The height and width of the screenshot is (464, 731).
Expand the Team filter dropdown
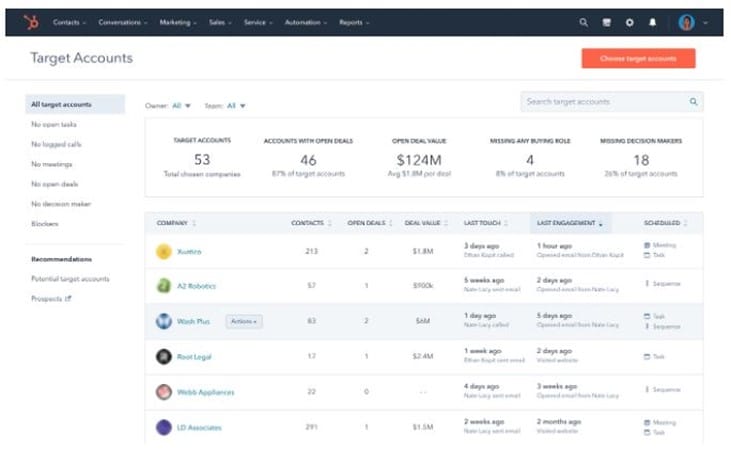(236, 106)
